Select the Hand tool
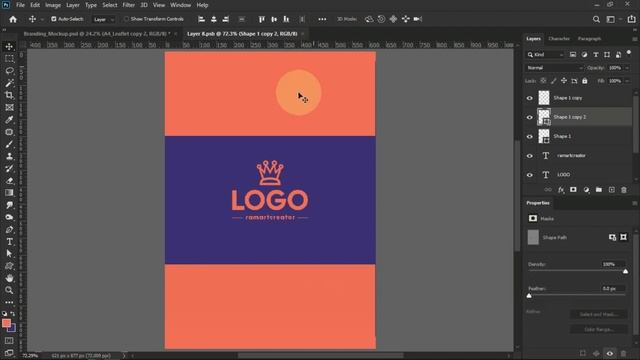 pos(9,278)
